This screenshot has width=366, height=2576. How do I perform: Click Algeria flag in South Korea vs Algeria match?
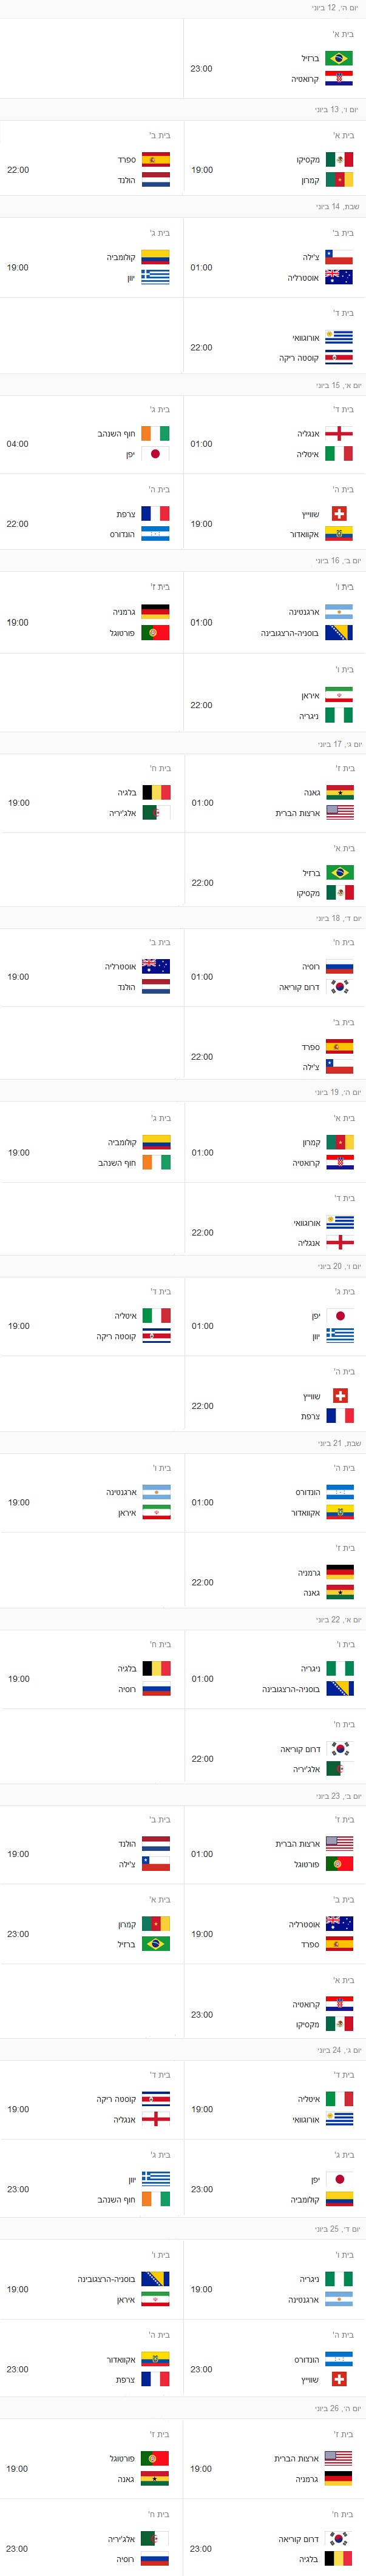point(339,1768)
